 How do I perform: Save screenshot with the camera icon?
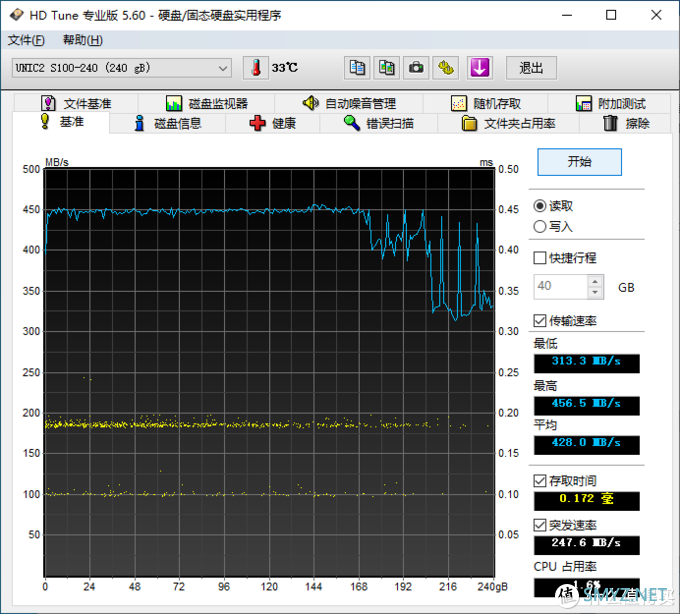click(416, 68)
